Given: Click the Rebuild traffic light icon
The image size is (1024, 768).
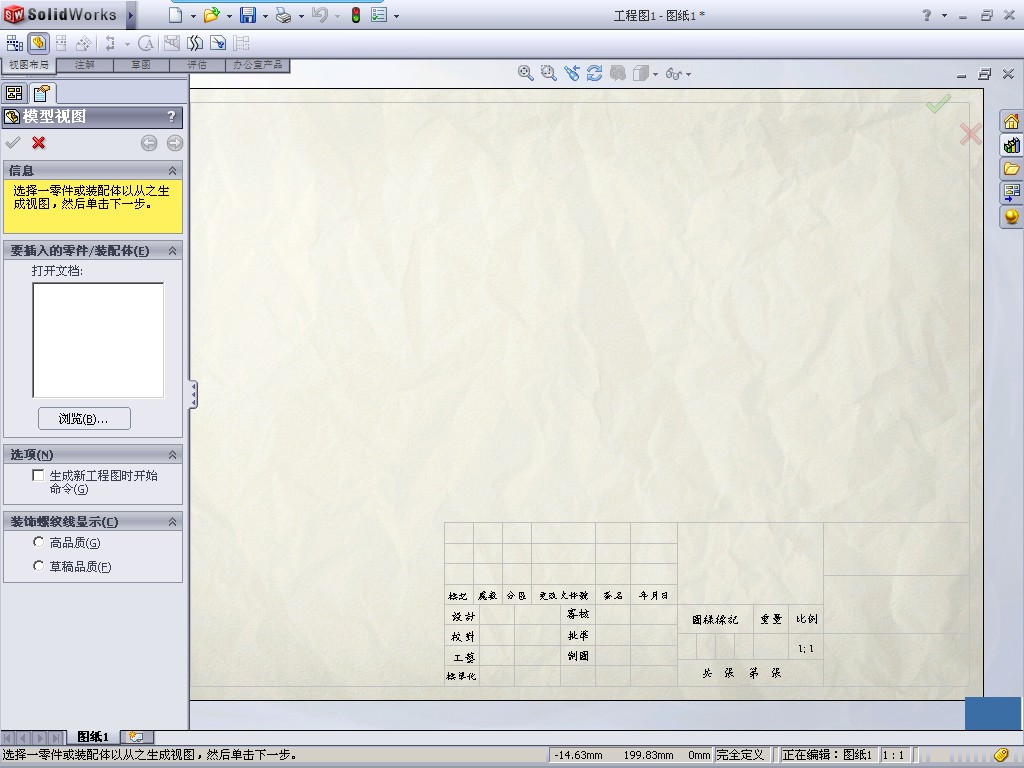Looking at the screenshot, I should pyautogui.click(x=356, y=15).
